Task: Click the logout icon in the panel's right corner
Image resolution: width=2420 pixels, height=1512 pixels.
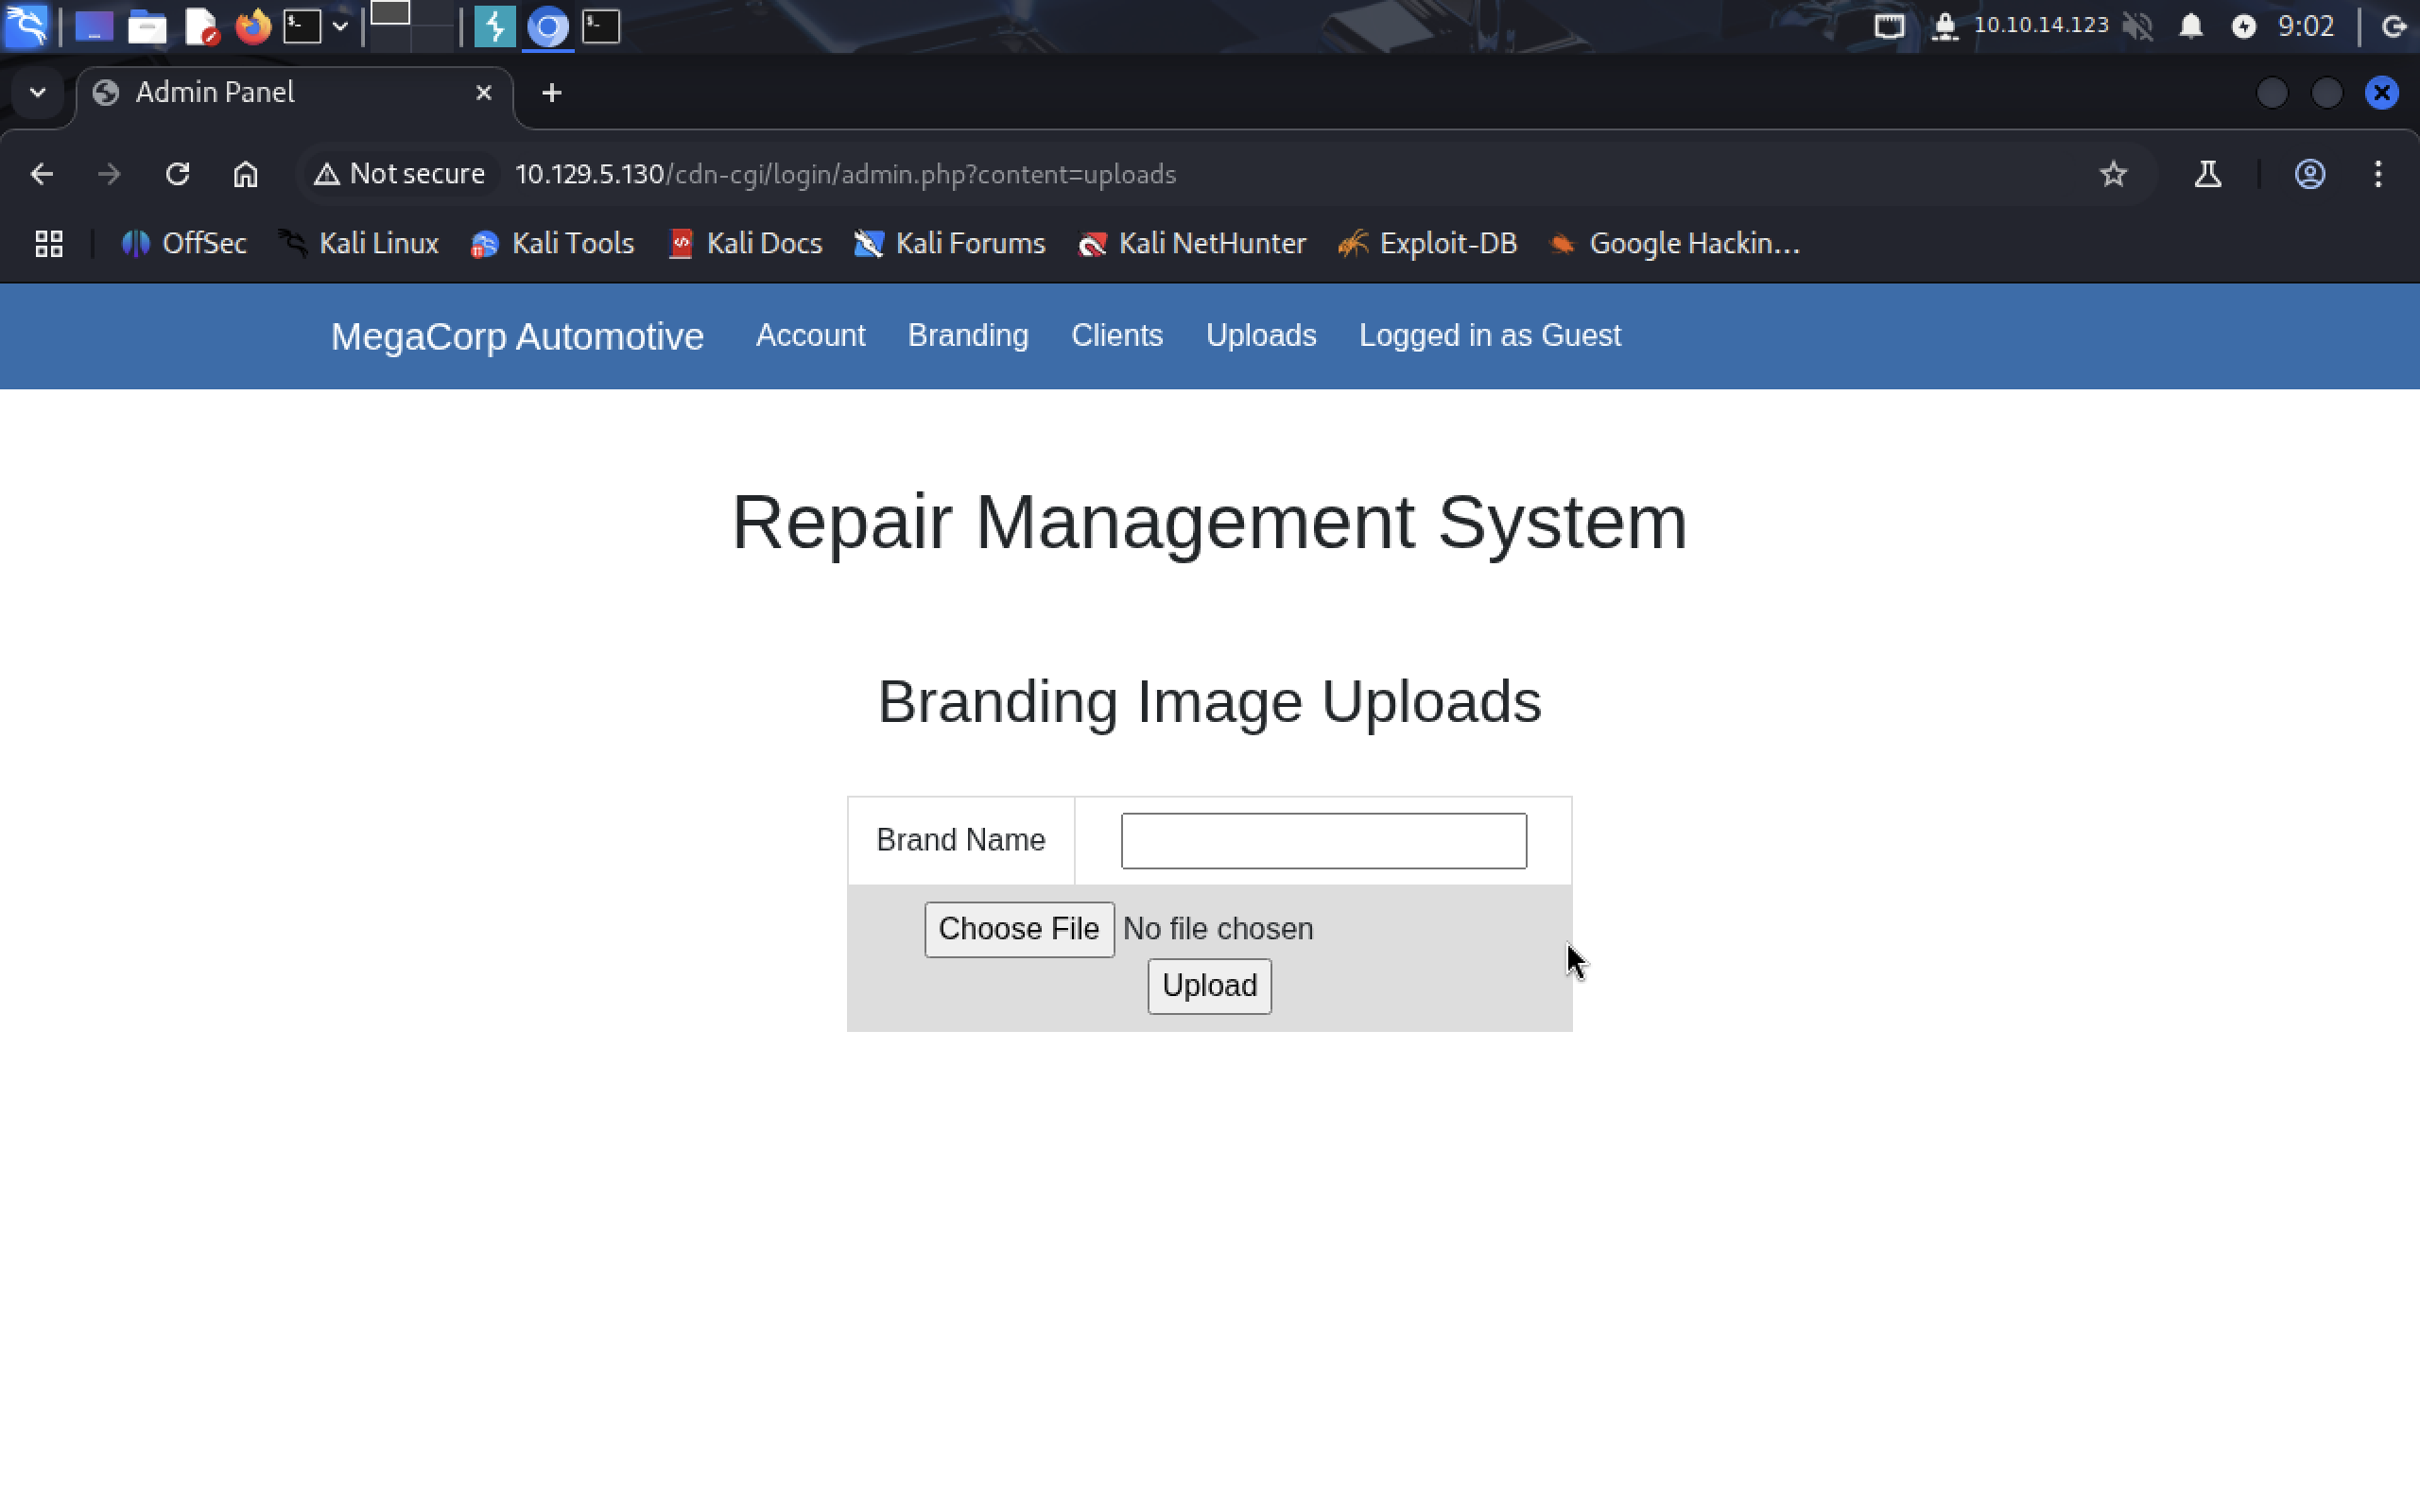Action: (2394, 26)
